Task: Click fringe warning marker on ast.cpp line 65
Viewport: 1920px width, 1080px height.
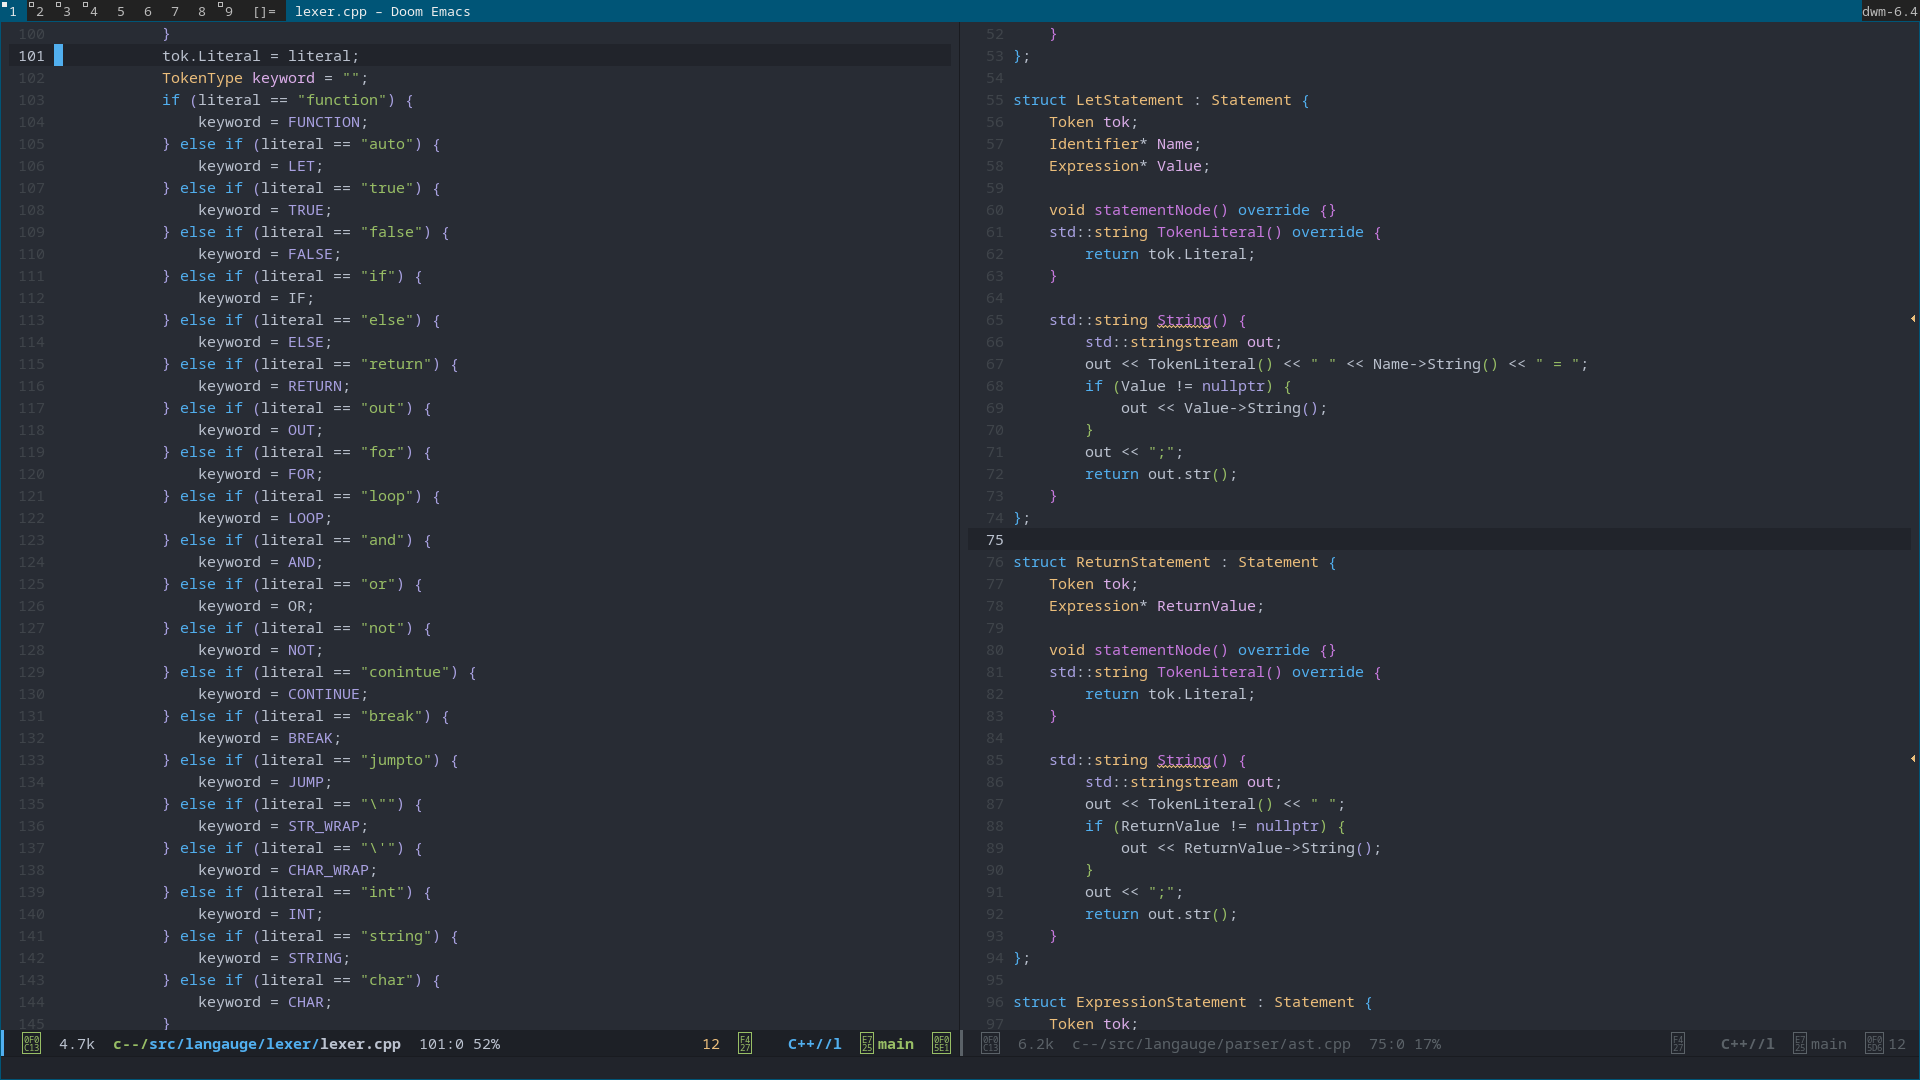Action: click(x=1912, y=319)
